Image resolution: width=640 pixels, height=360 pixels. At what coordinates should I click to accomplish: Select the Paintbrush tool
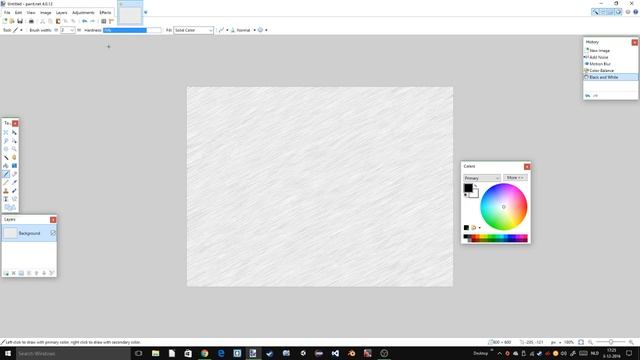[6, 174]
